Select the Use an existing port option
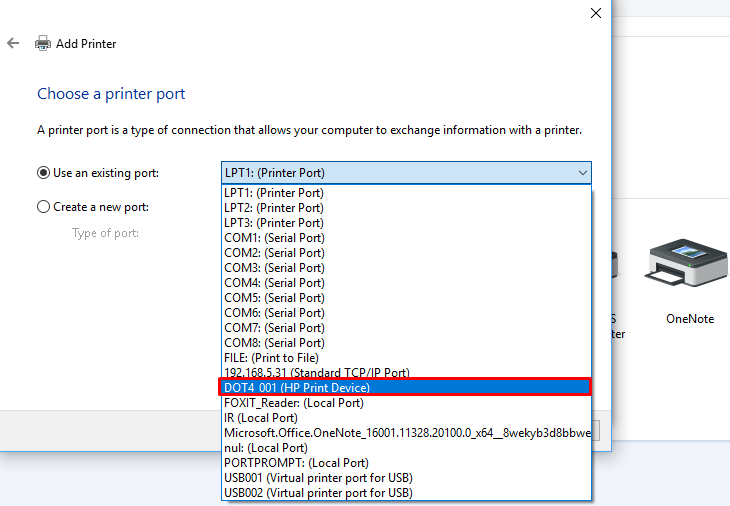The image size is (730, 506). coord(43,173)
